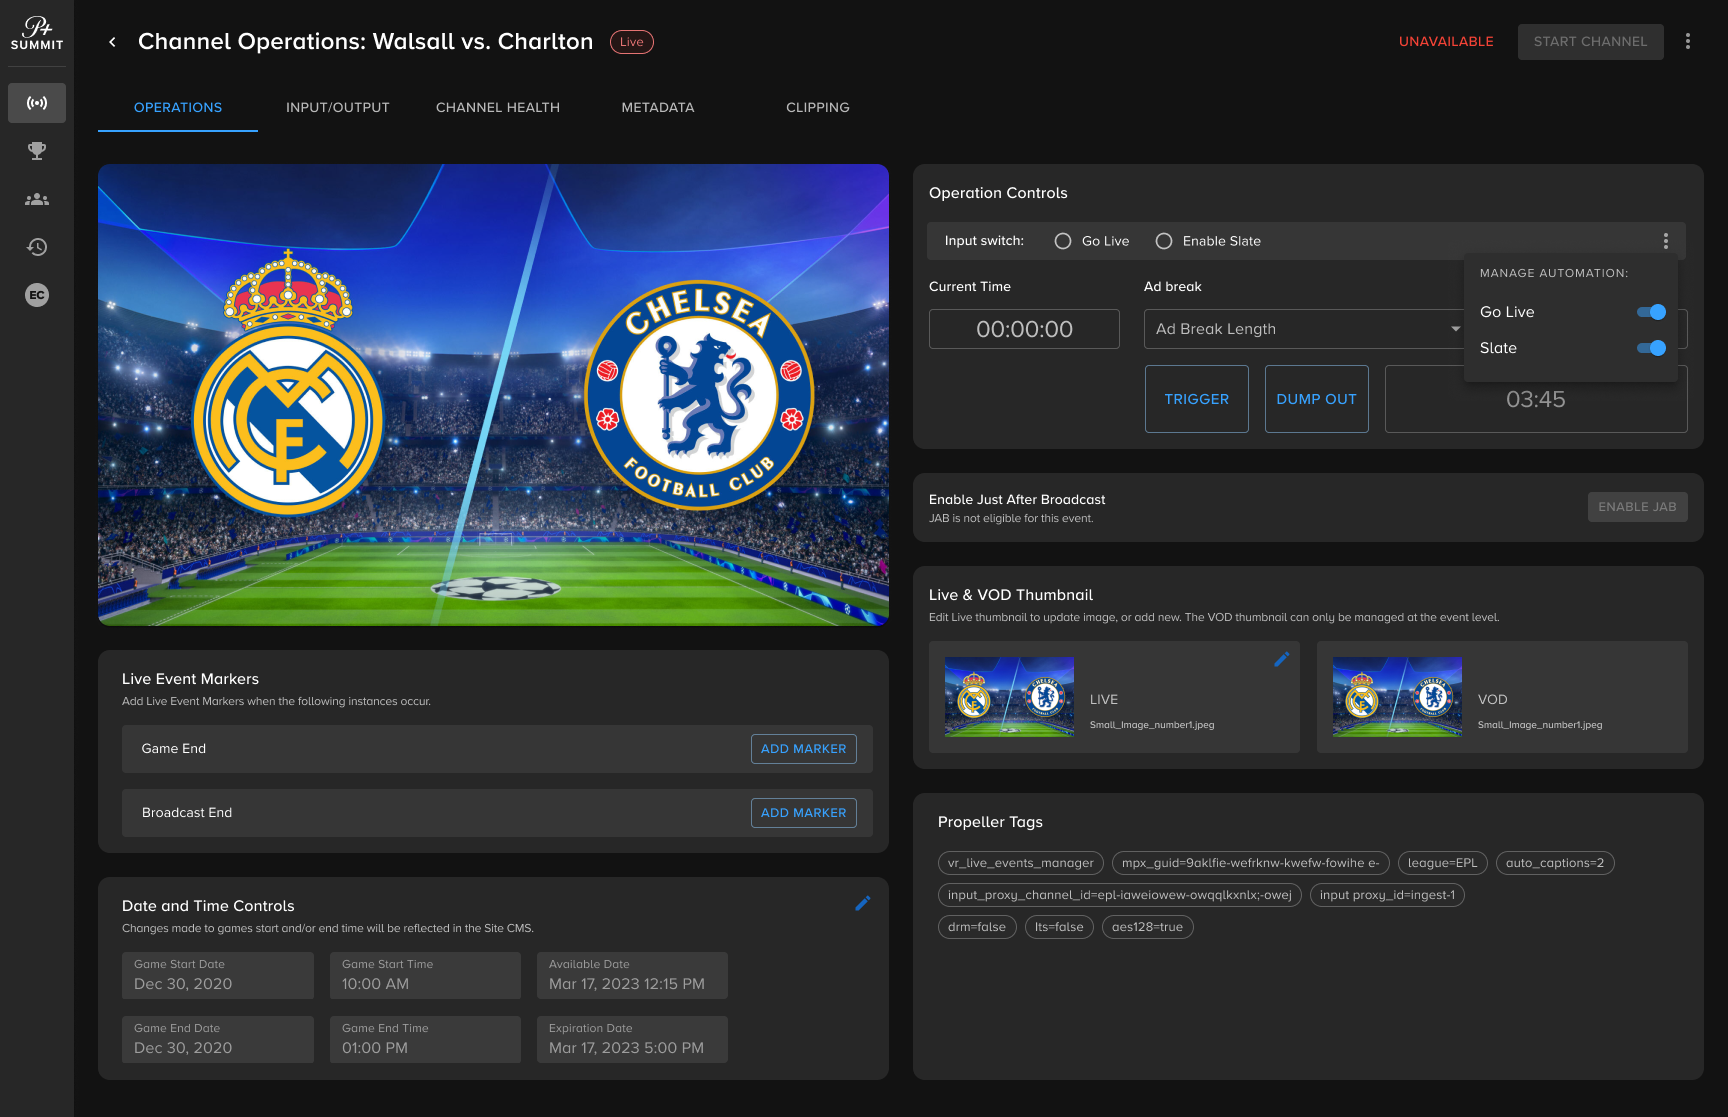Click the Game Start Date field
Viewport: 1728px width, 1117px height.
(x=218, y=975)
